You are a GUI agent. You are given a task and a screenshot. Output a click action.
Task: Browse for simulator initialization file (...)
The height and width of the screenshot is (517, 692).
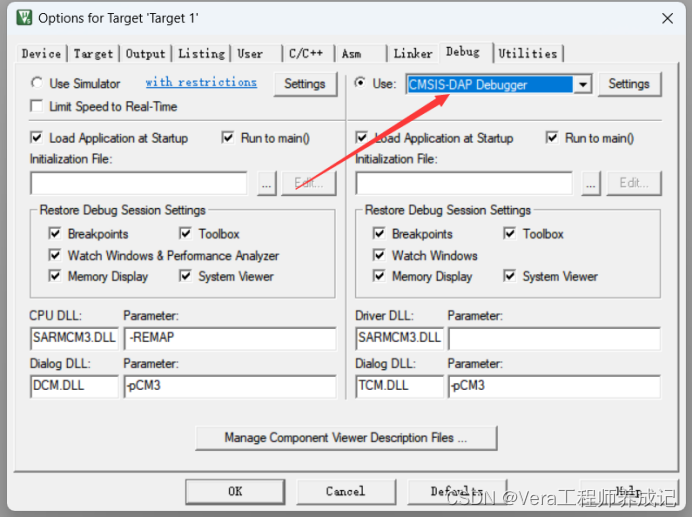click(267, 183)
